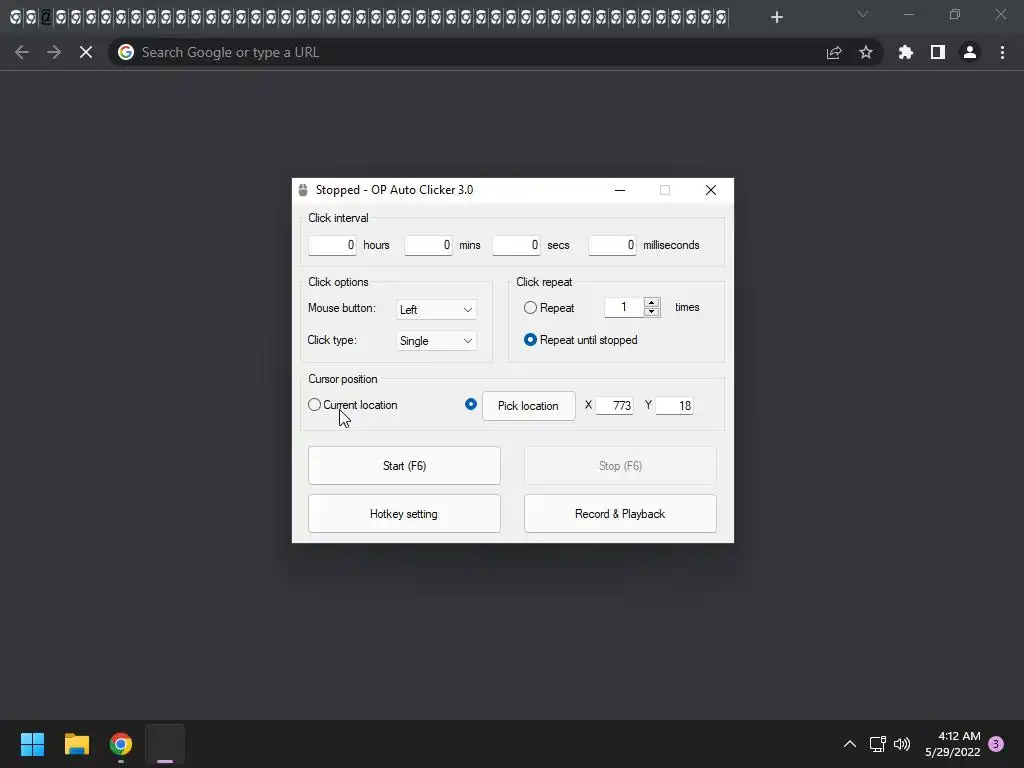1024x768 pixels.
Task: Switch to Chrome in the taskbar
Action: point(121,744)
